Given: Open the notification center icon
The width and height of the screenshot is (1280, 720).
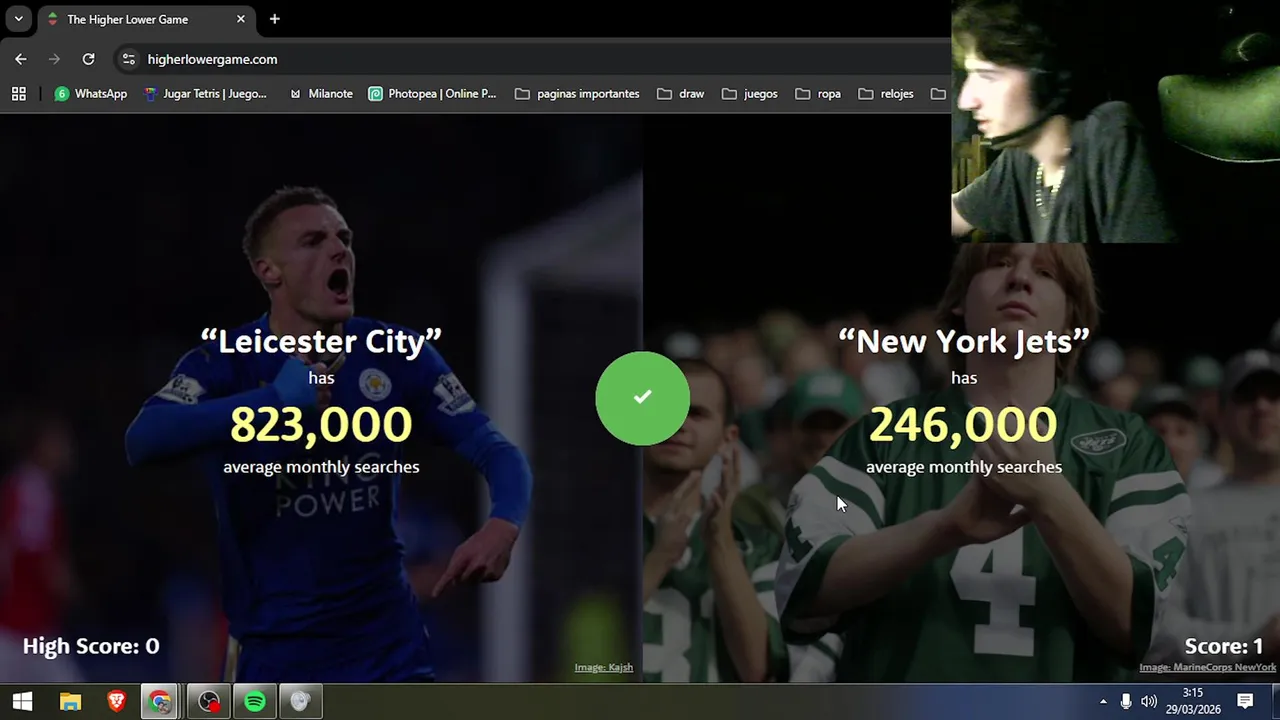Looking at the screenshot, I should pos(1245,701).
